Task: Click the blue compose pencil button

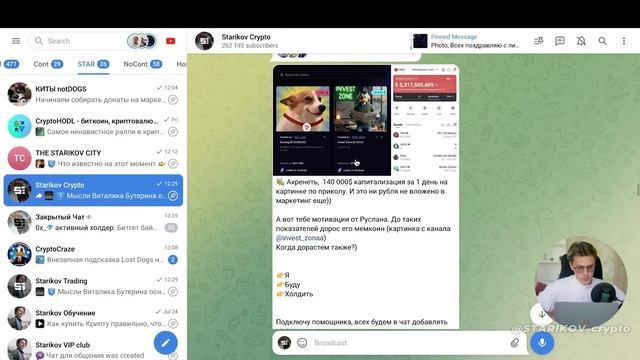Action: [166, 343]
